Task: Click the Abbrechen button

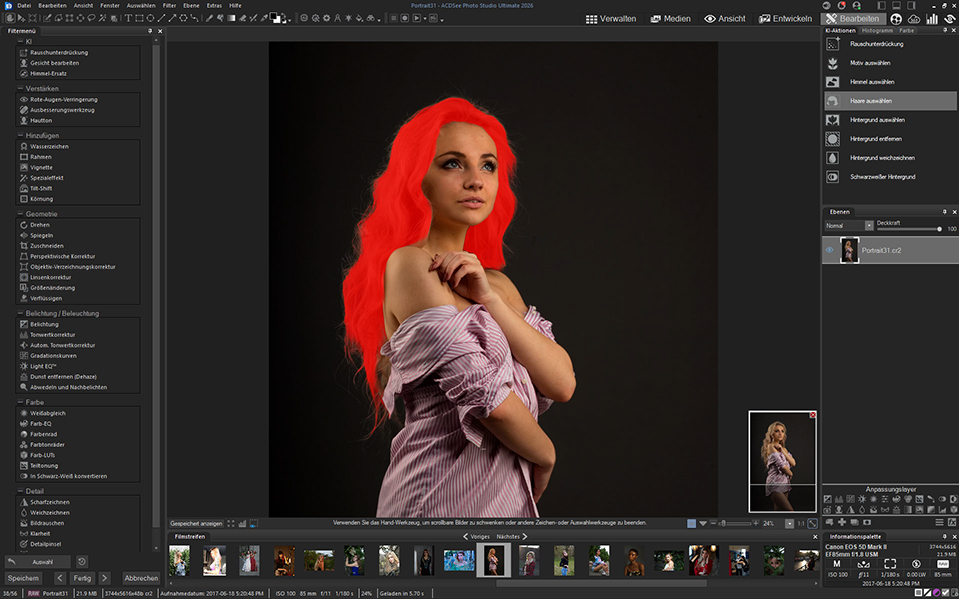Action: coord(140,578)
